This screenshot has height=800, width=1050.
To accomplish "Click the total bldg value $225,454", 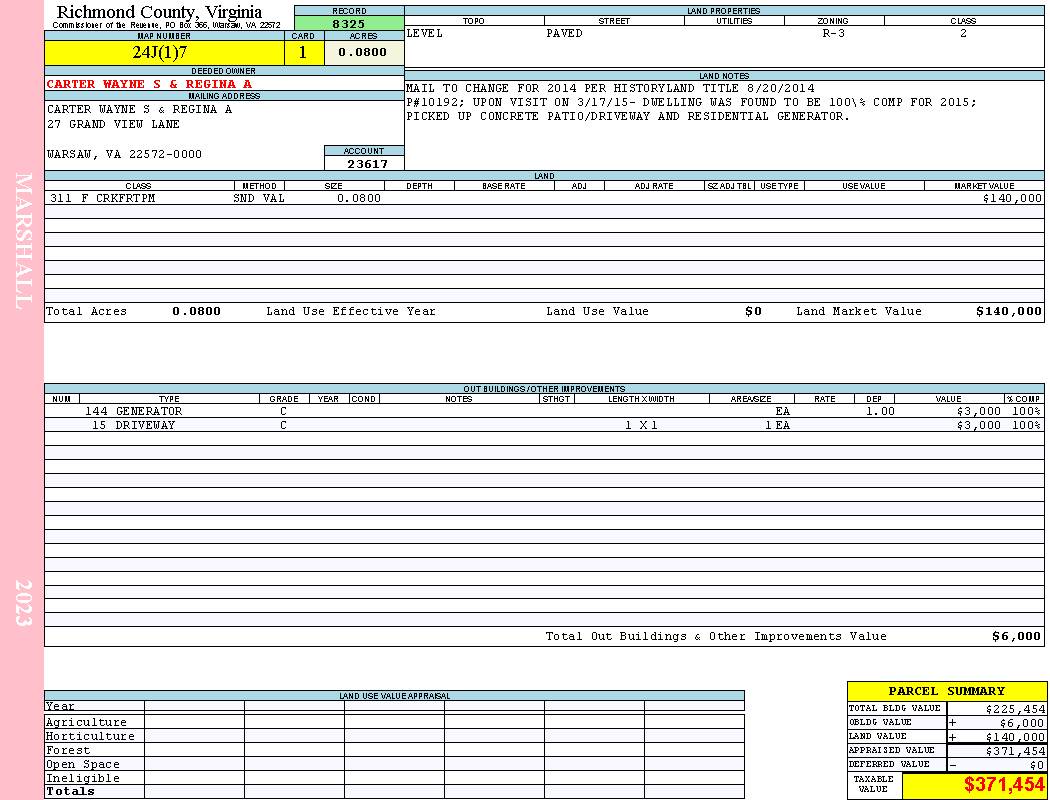I will (1015, 708).
